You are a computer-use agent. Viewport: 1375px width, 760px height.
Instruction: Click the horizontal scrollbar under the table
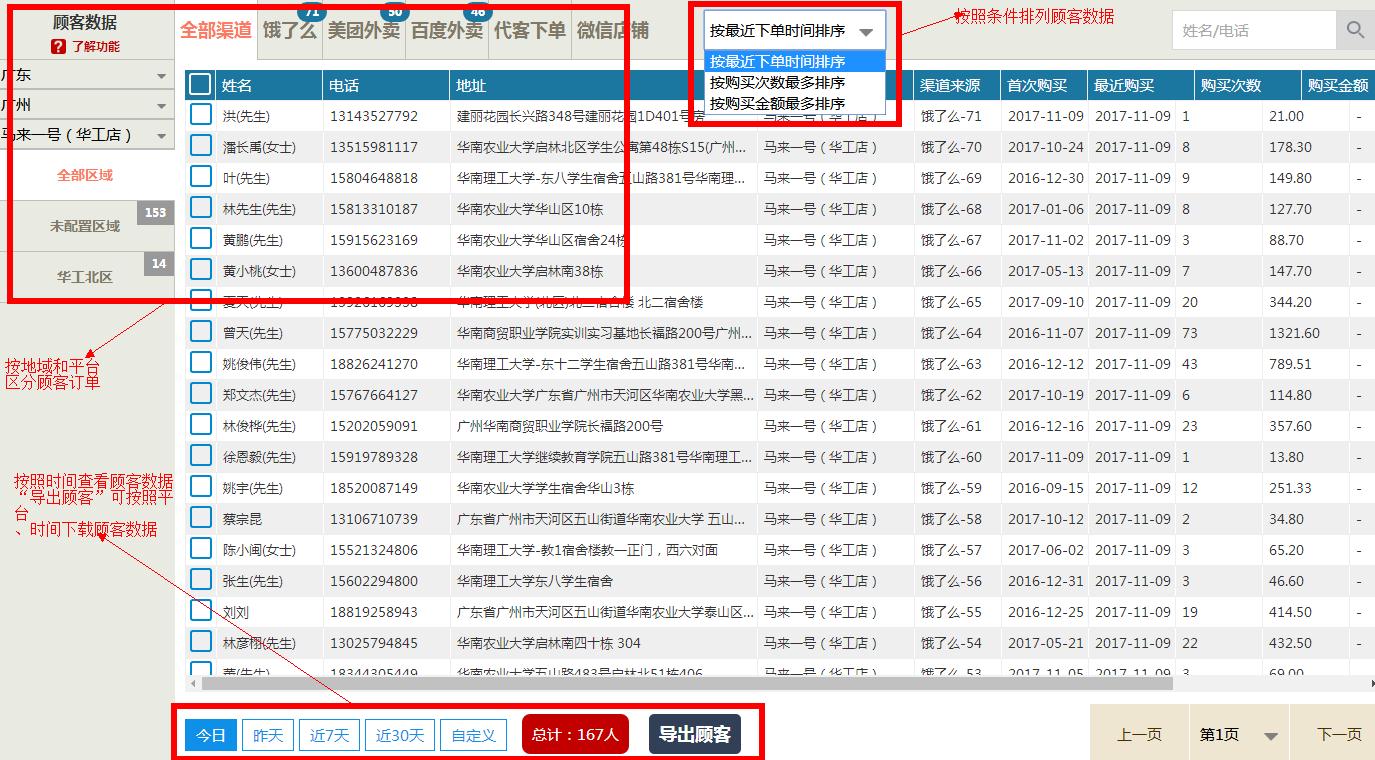coord(687,684)
